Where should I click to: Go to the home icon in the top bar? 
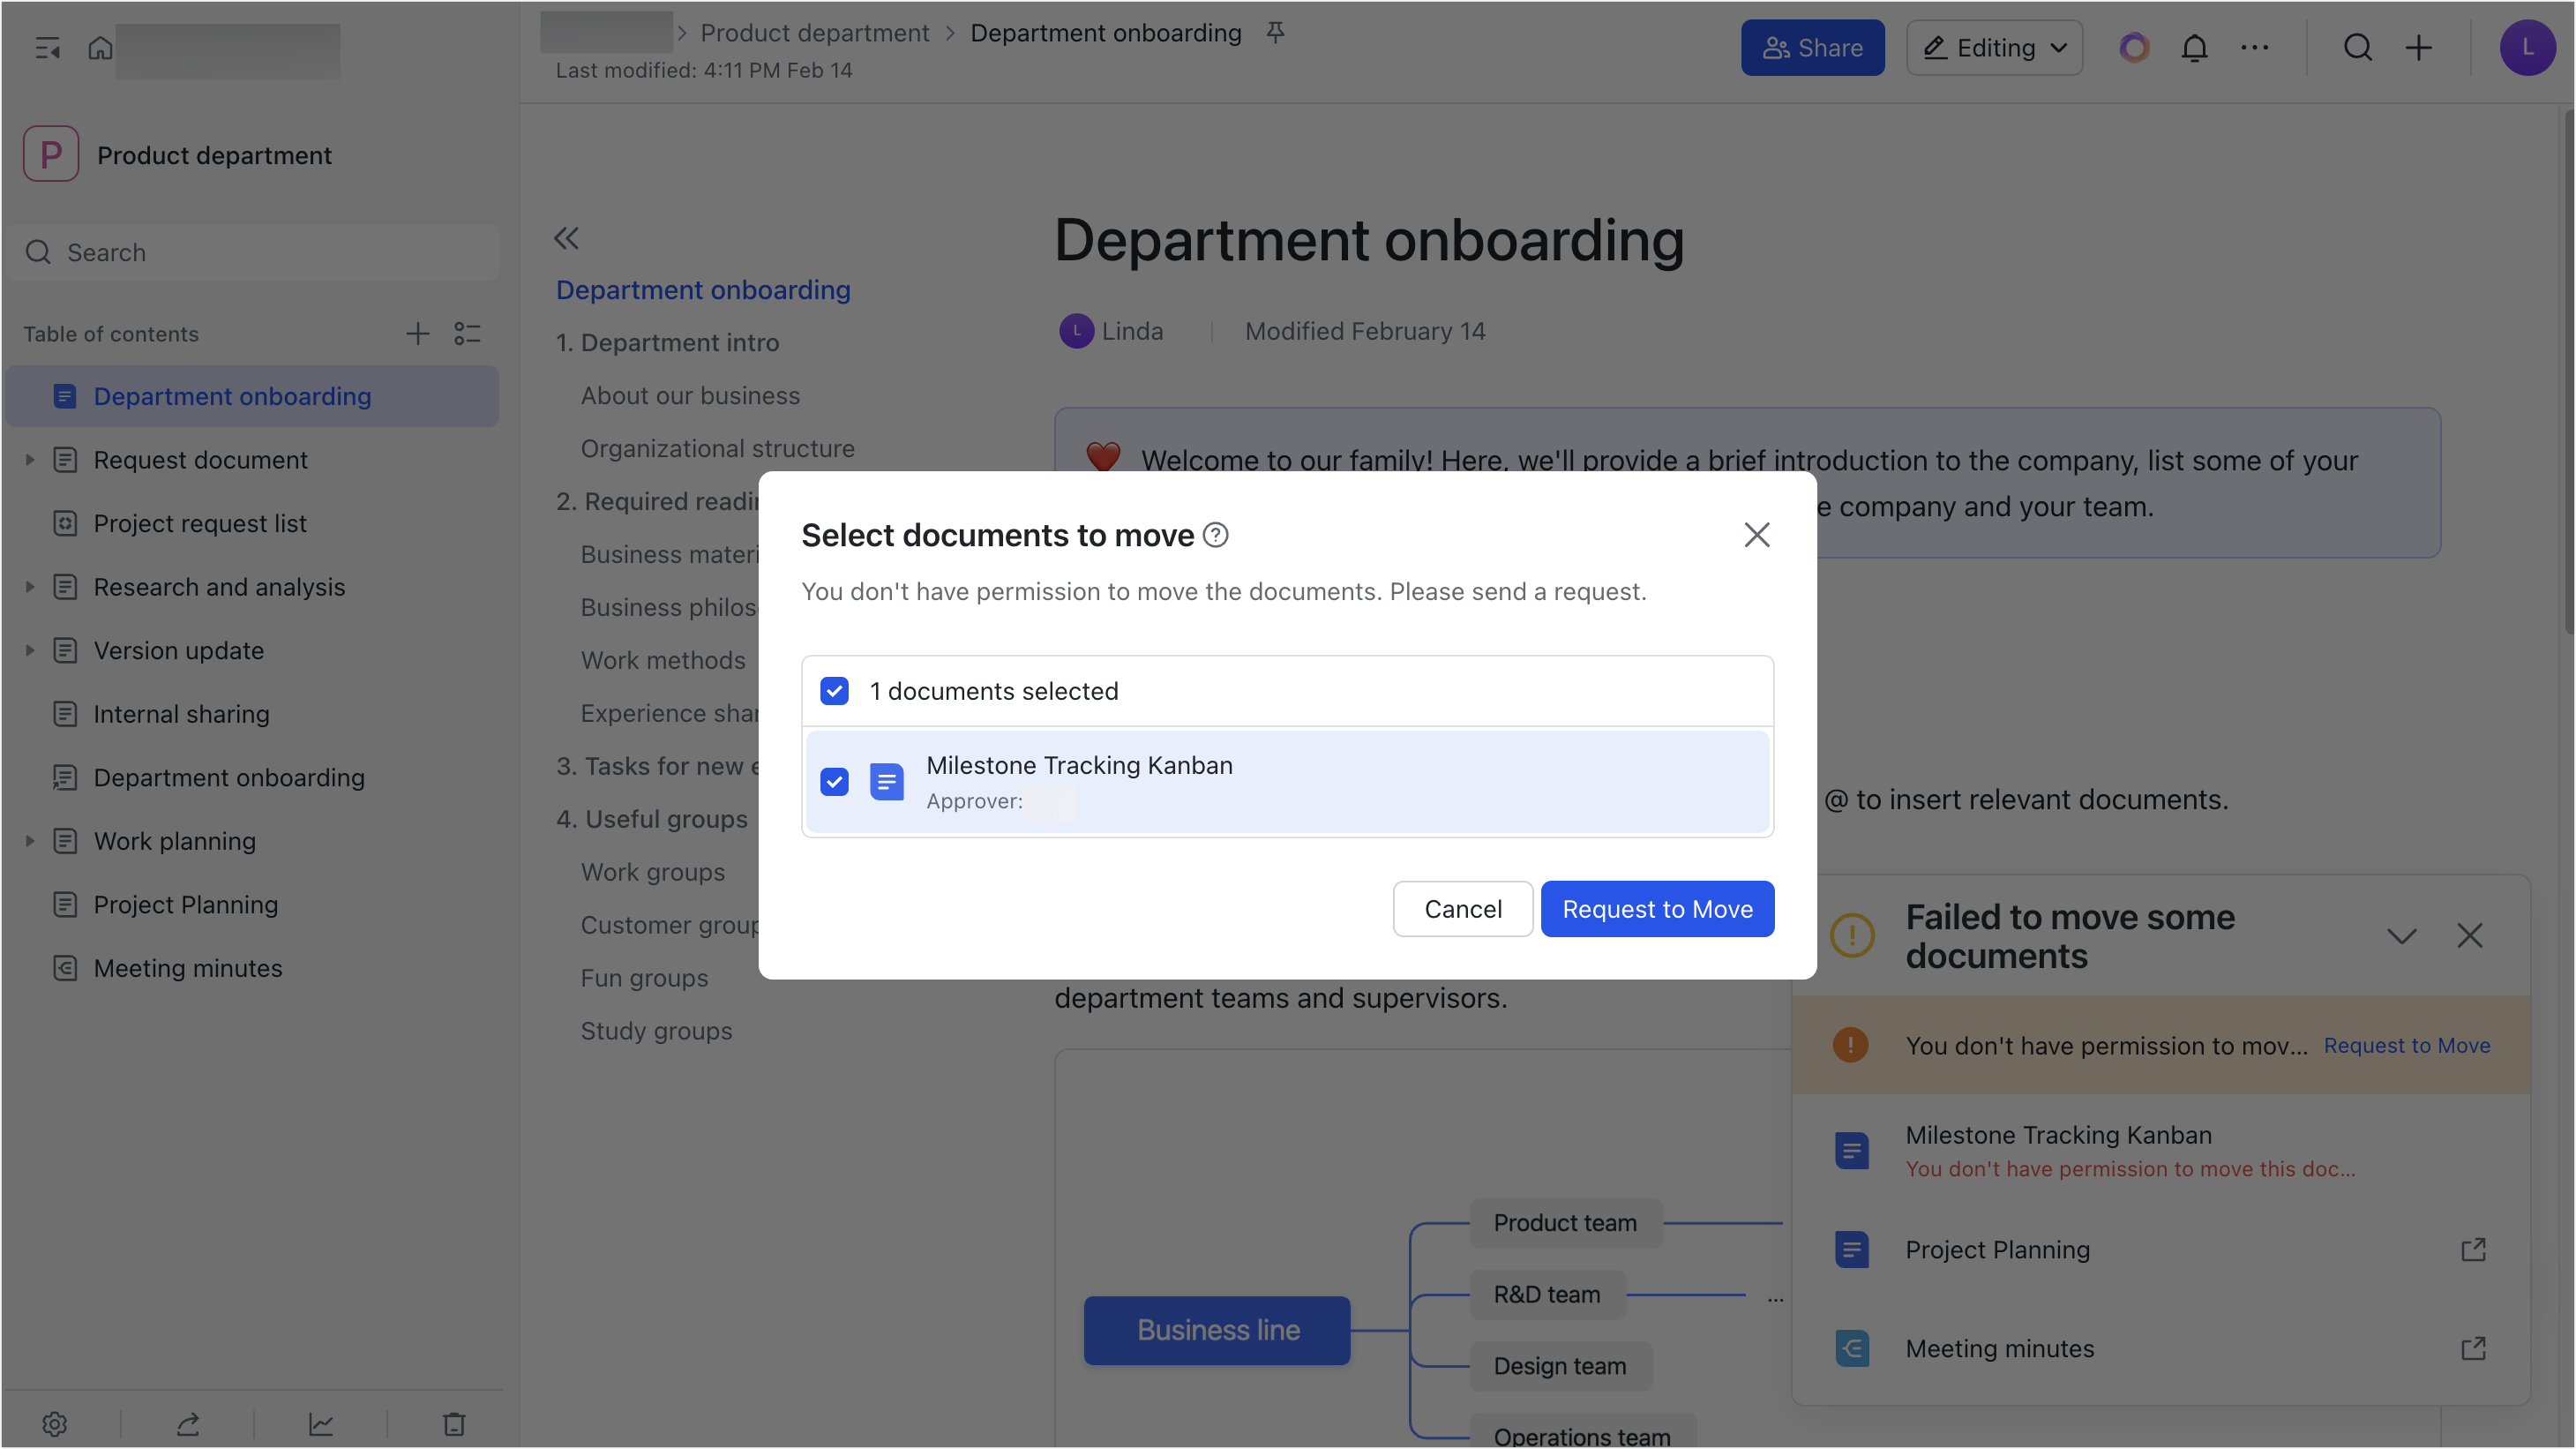point(100,47)
